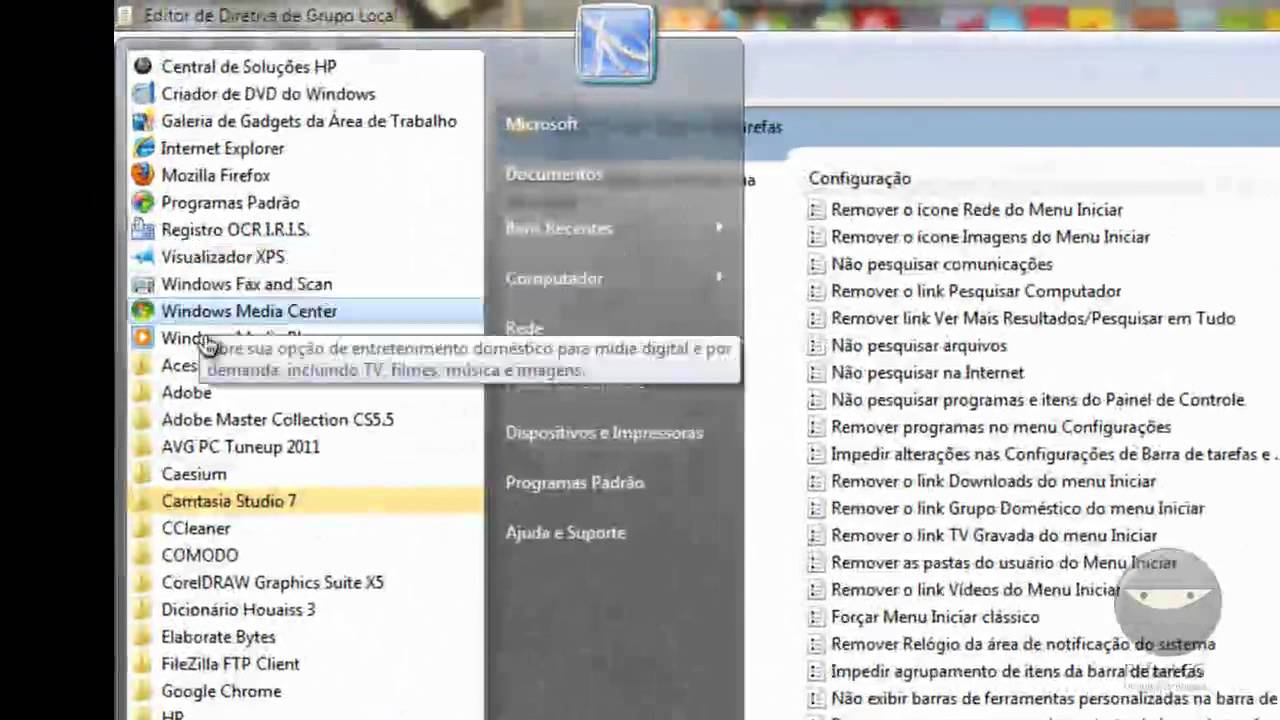Open Documentos from the Start menu

click(x=554, y=174)
